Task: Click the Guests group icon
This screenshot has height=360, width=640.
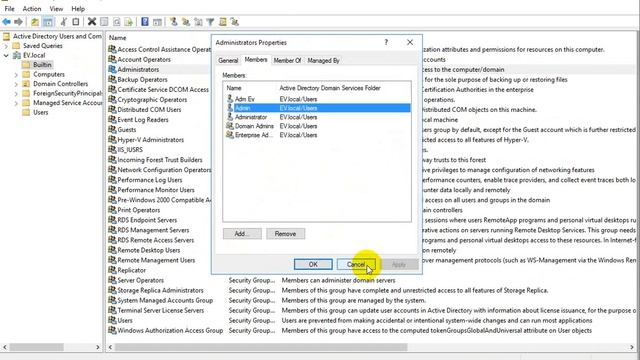Action: point(112,129)
